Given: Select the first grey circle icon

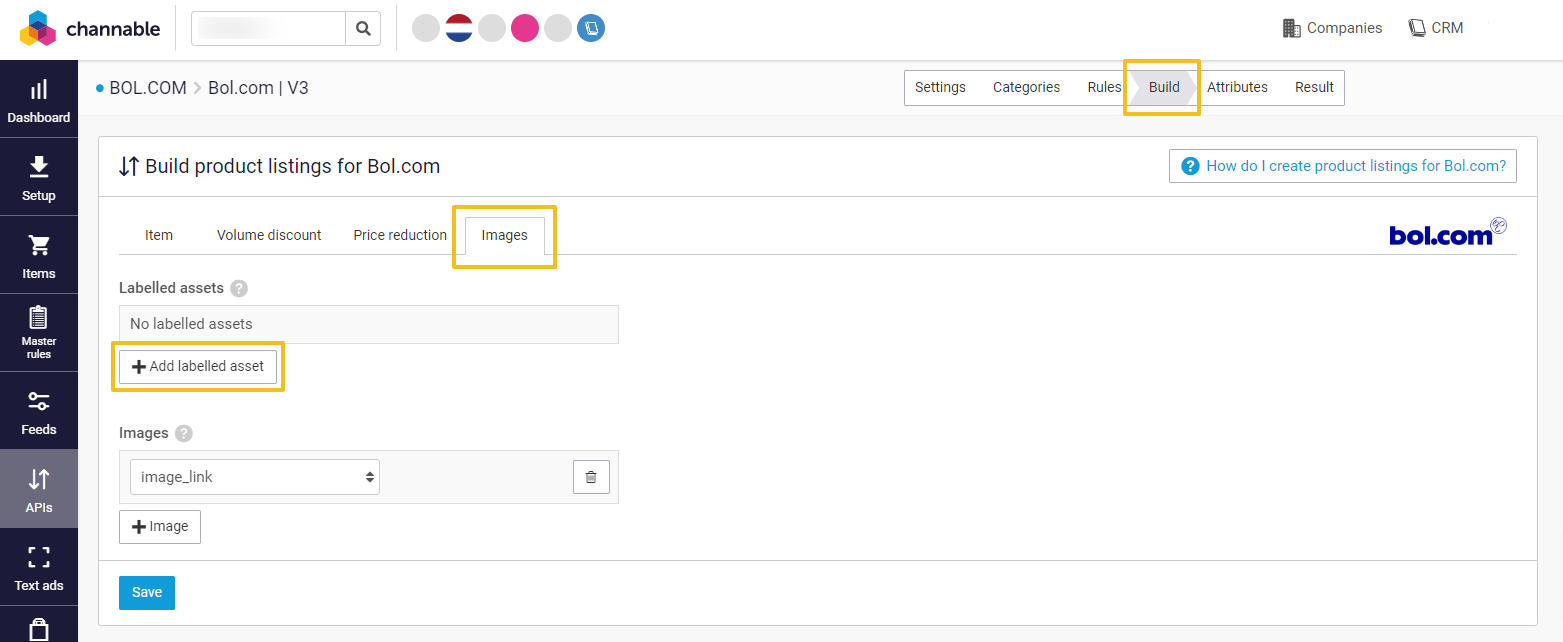Looking at the screenshot, I should point(426,28).
